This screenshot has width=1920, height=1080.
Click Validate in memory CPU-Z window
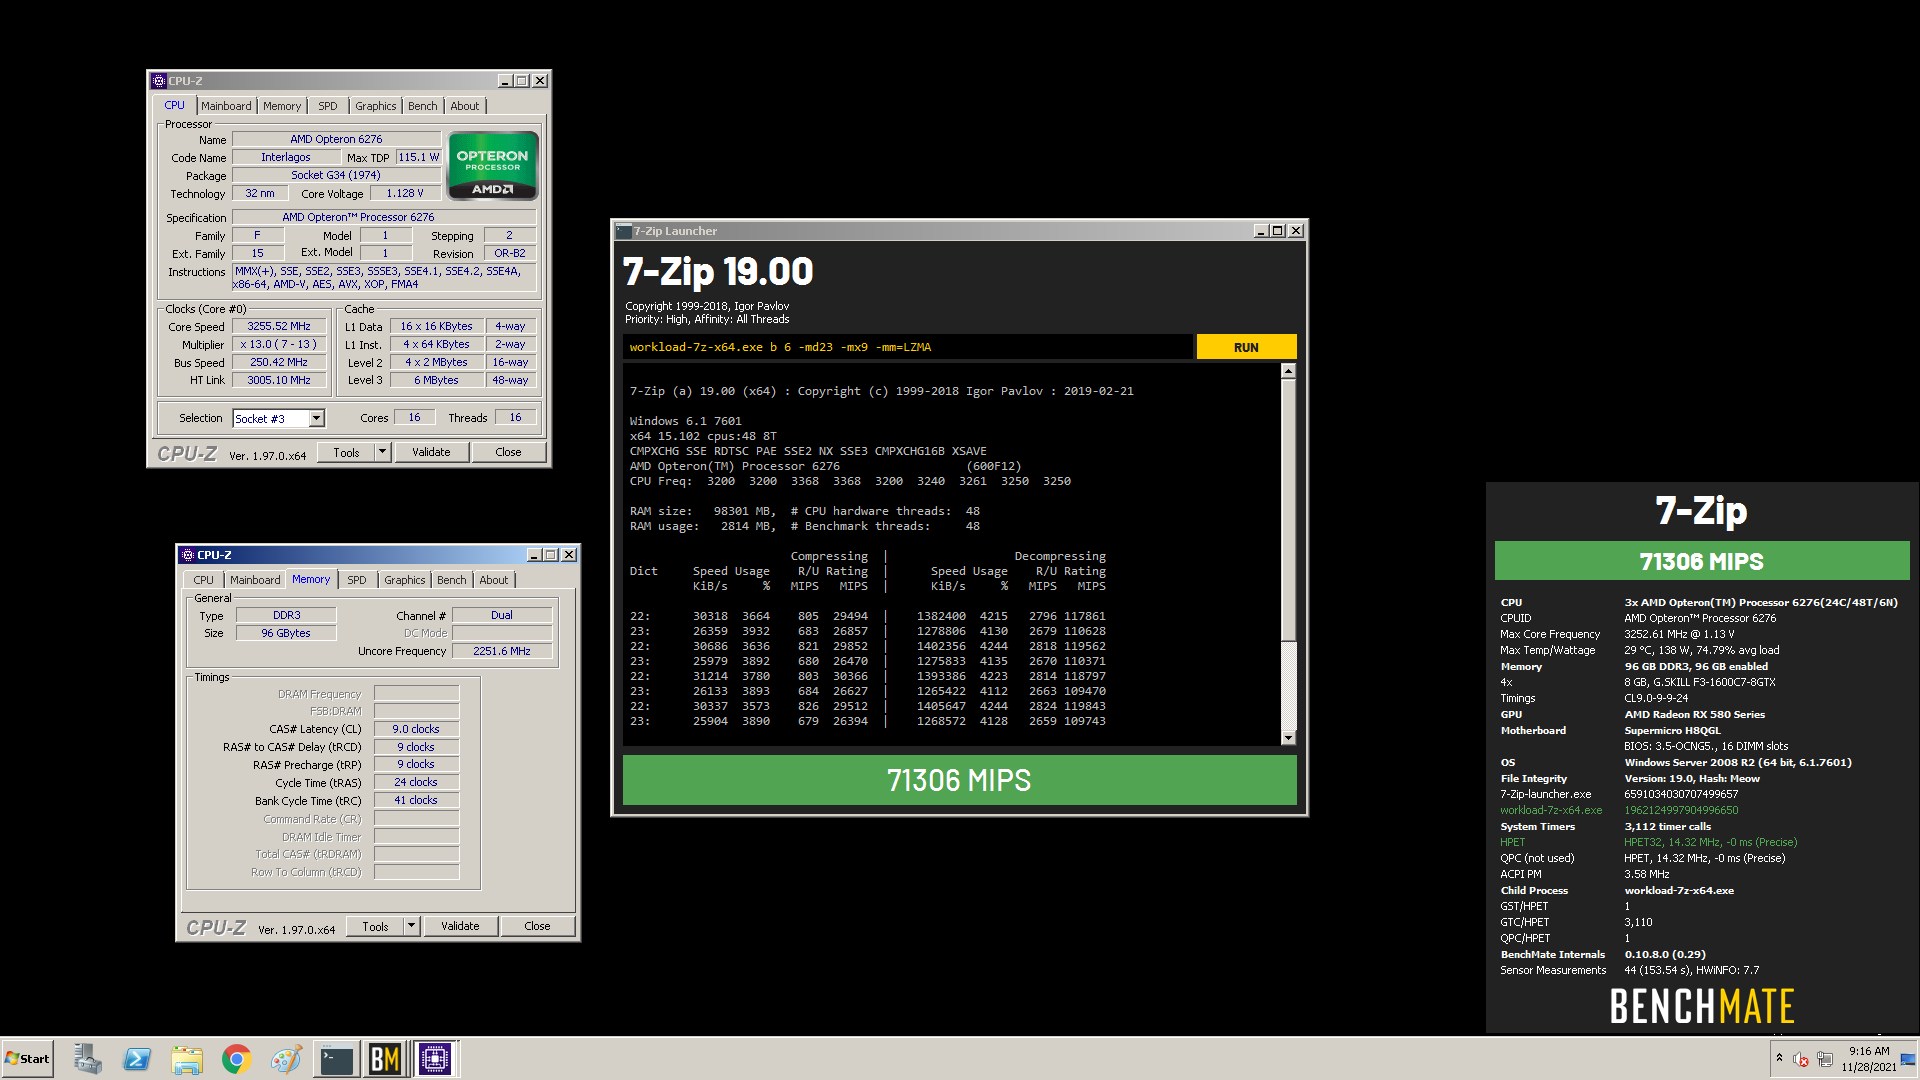[x=460, y=926]
